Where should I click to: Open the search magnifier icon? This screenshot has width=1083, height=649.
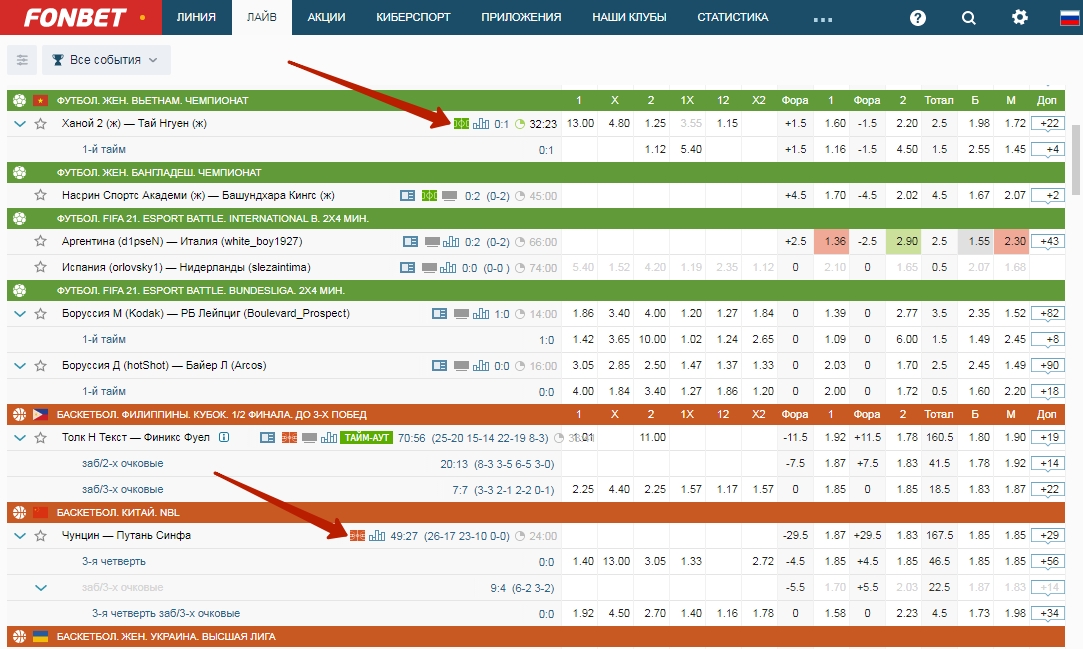(x=968, y=18)
